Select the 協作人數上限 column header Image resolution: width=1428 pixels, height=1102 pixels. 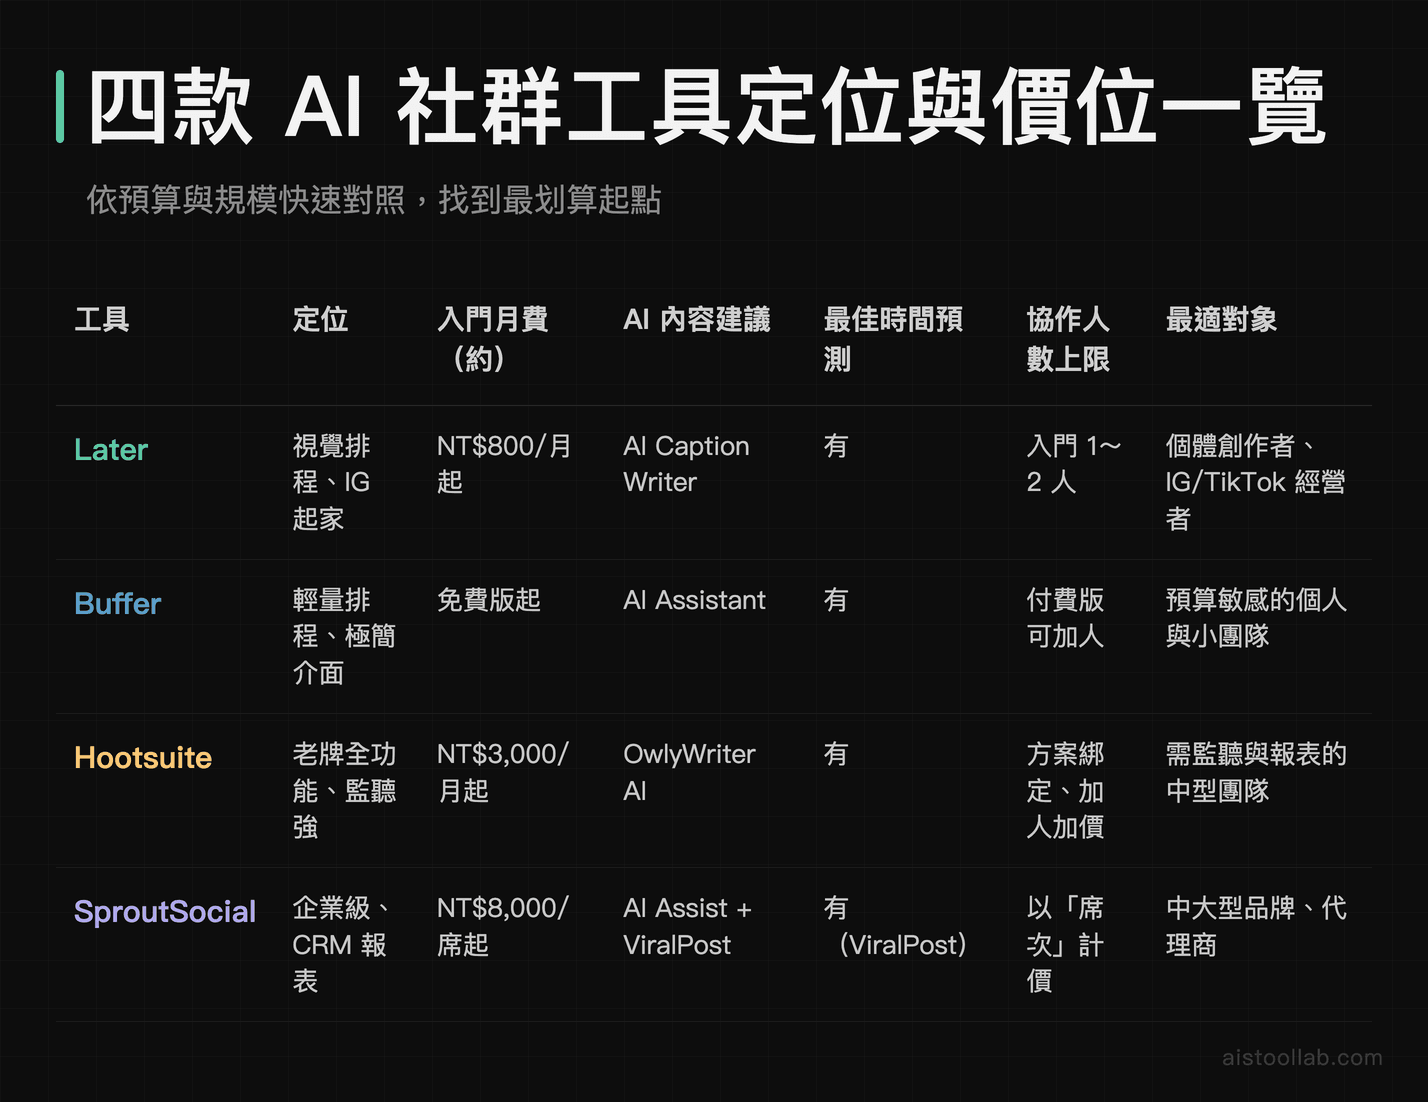point(1068,339)
